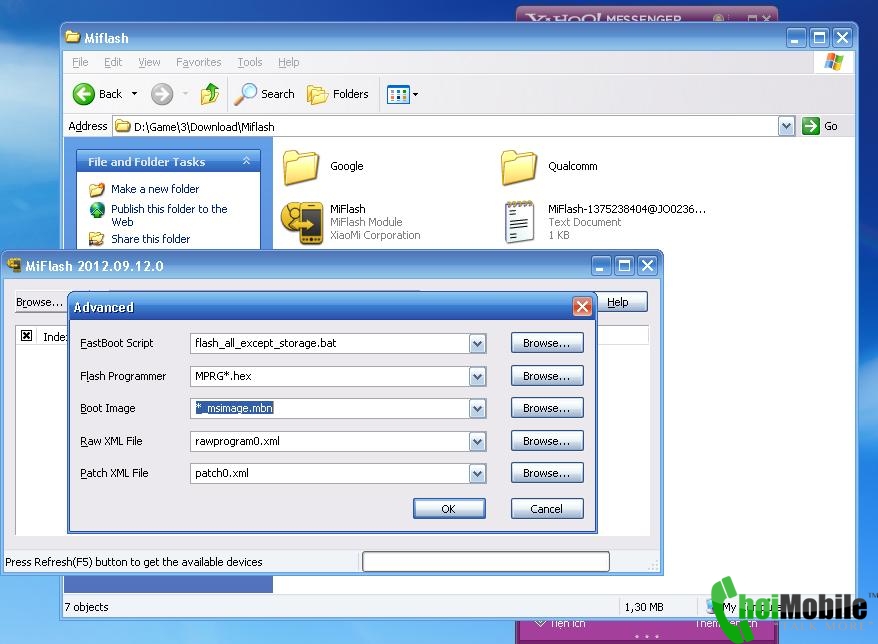Select the MiFlash text document icon

(519, 222)
